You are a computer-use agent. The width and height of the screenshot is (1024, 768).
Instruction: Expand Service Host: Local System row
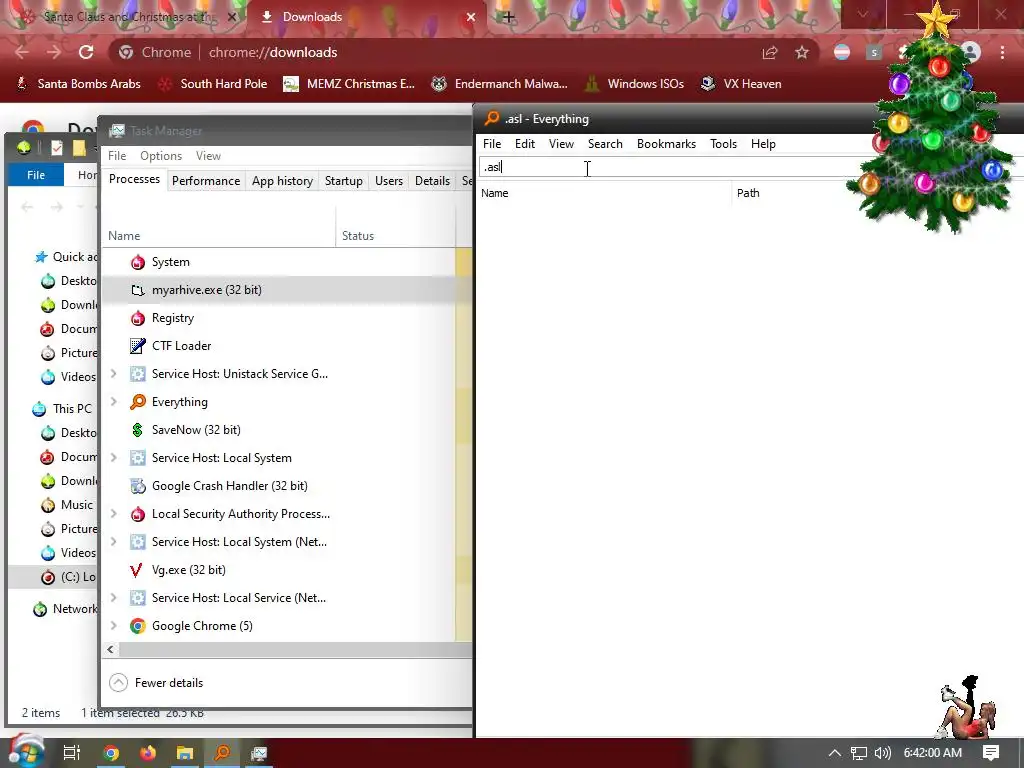coord(114,458)
